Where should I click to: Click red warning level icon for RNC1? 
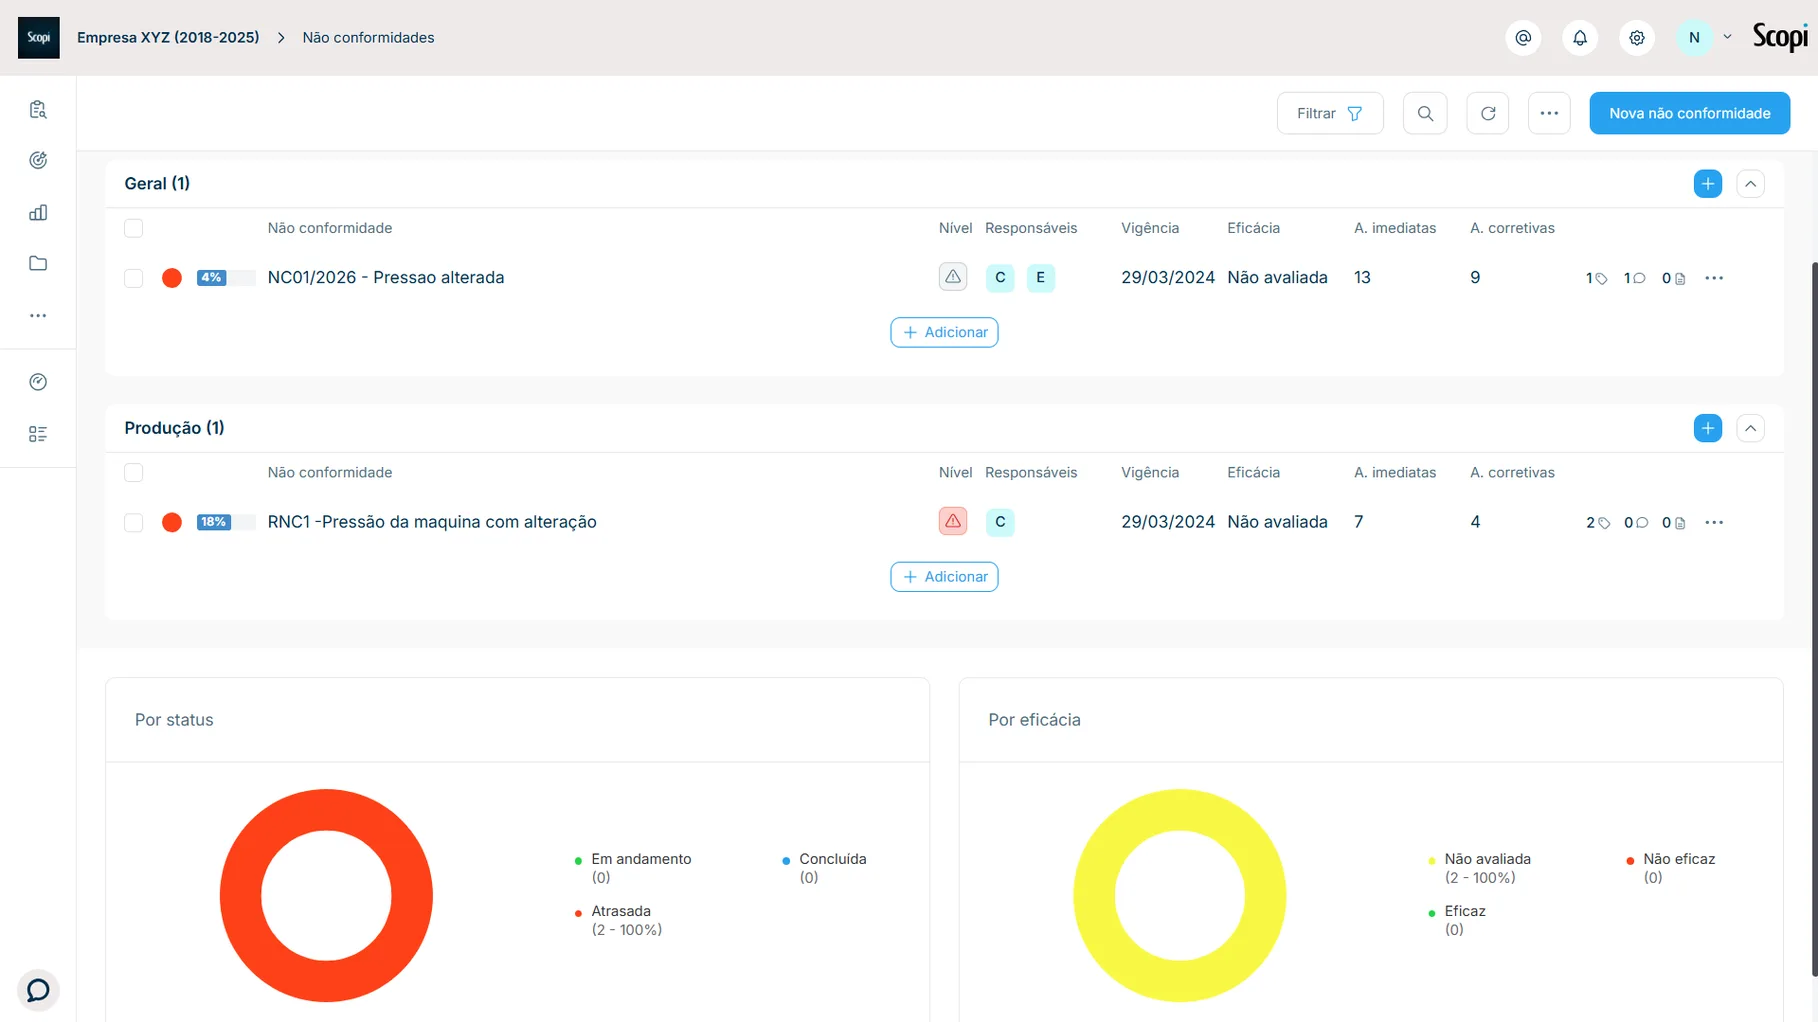point(953,521)
